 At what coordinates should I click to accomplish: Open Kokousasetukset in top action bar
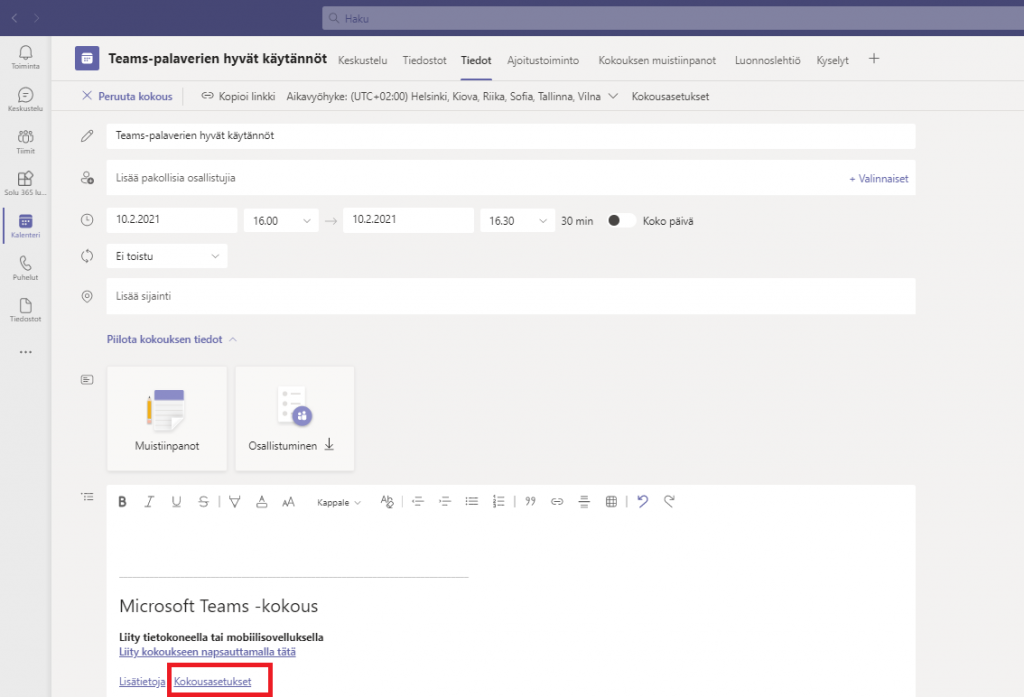tap(670, 96)
